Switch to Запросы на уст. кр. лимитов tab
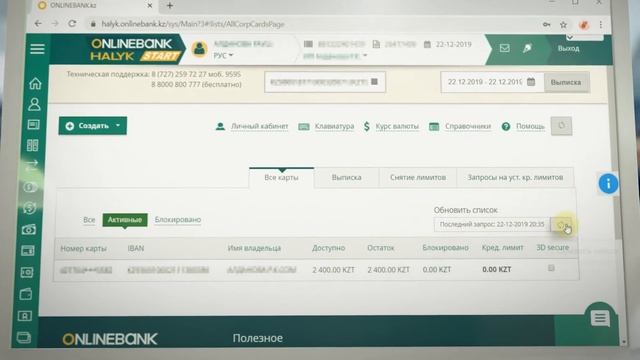 click(x=515, y=178)
